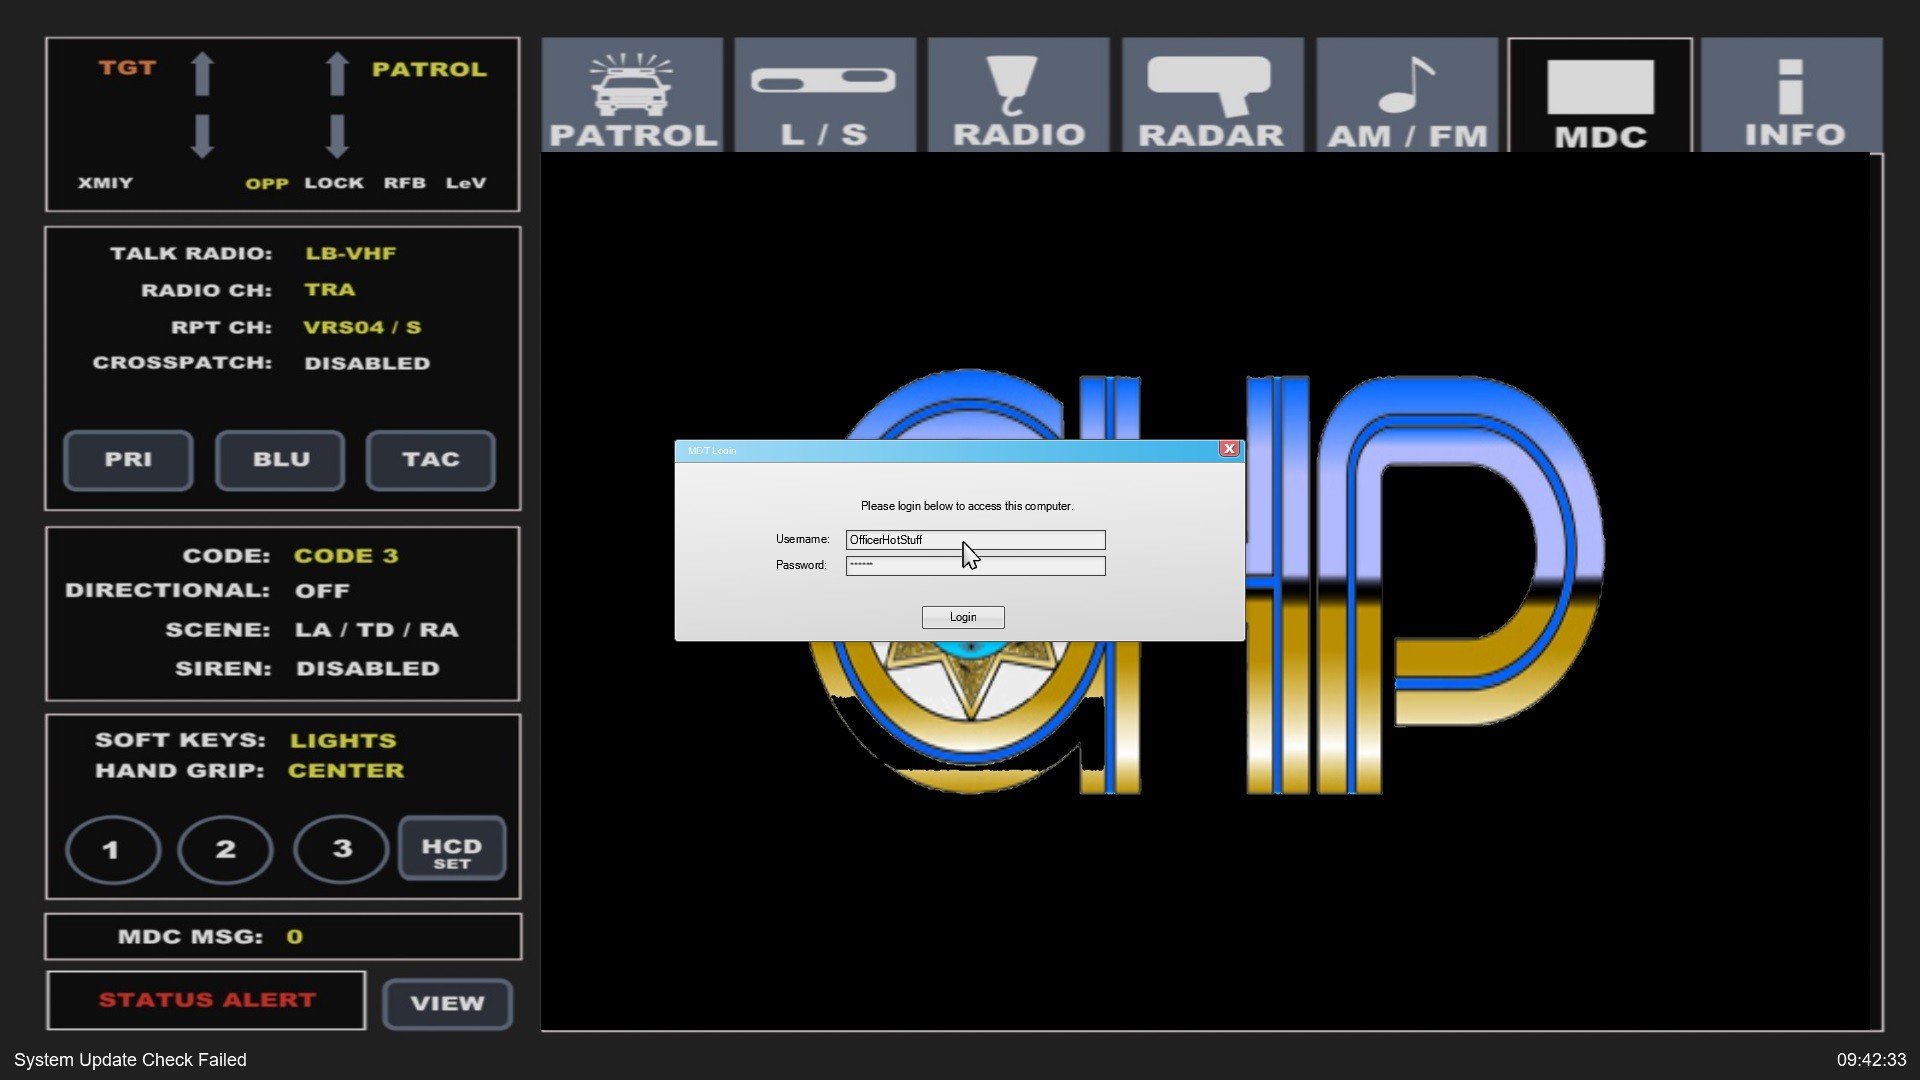Click the TGT up arrow
1920x1080 pixels.
(203, 74)
